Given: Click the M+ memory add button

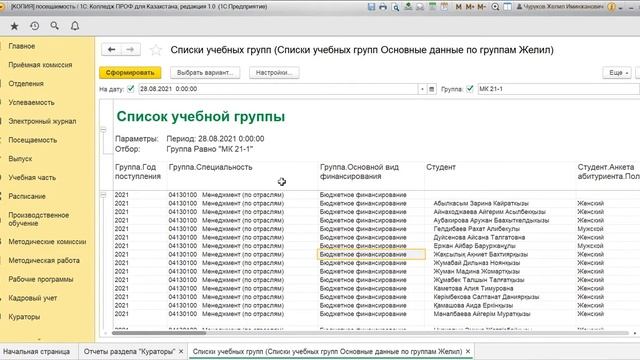Looking at the screenshot, I should (x=470, y=7).
